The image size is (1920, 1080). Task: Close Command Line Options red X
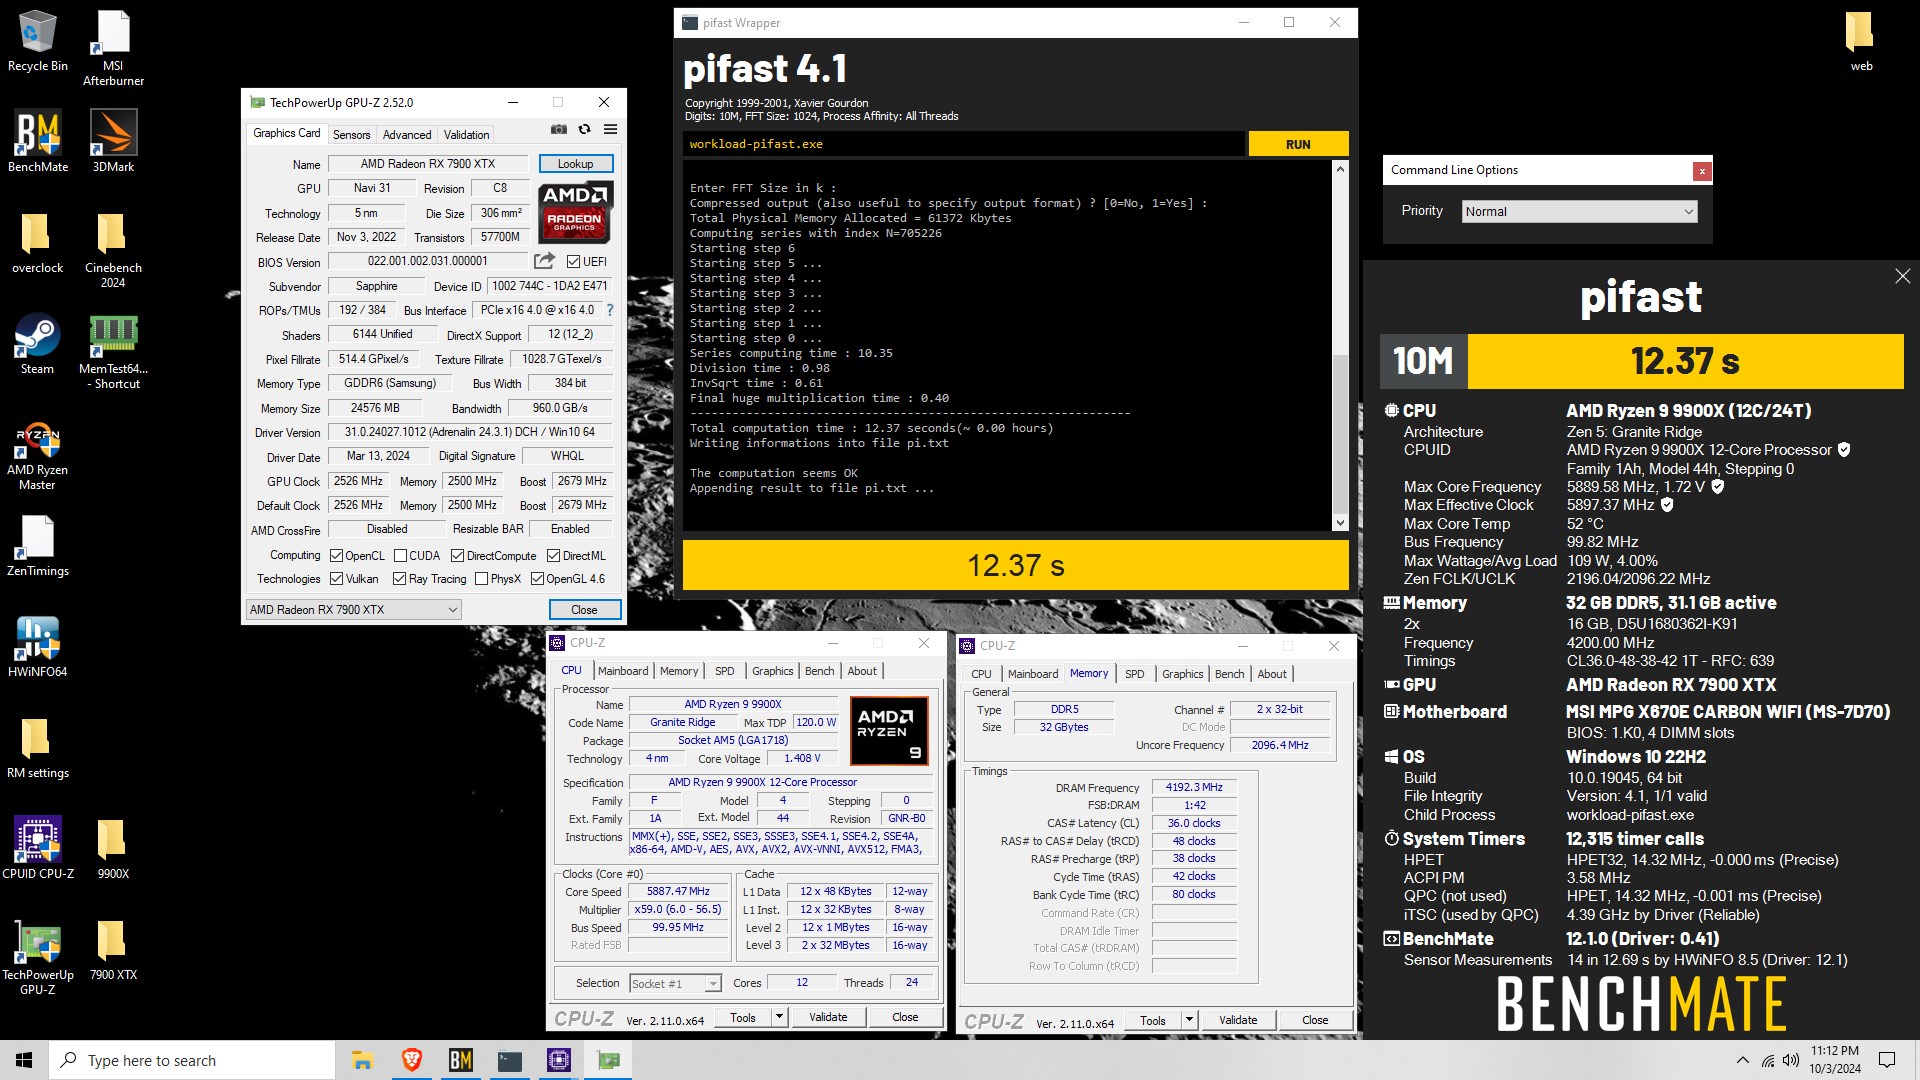(1701, 171)
